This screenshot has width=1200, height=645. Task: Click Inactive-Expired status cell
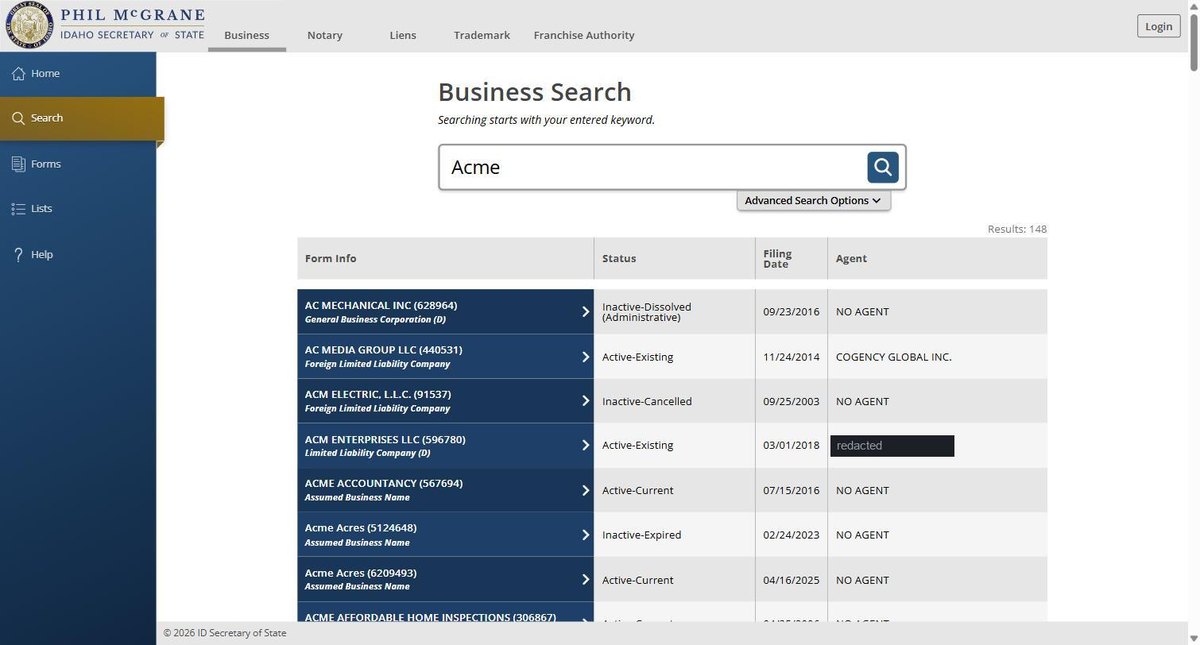(x=675, y=535)
